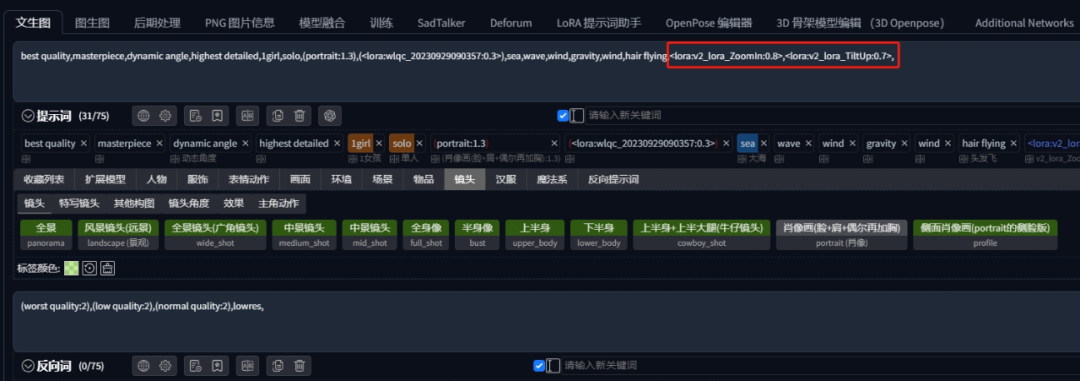
Task: Collapse the 提示词 section chevron
Action: point(28,116)
